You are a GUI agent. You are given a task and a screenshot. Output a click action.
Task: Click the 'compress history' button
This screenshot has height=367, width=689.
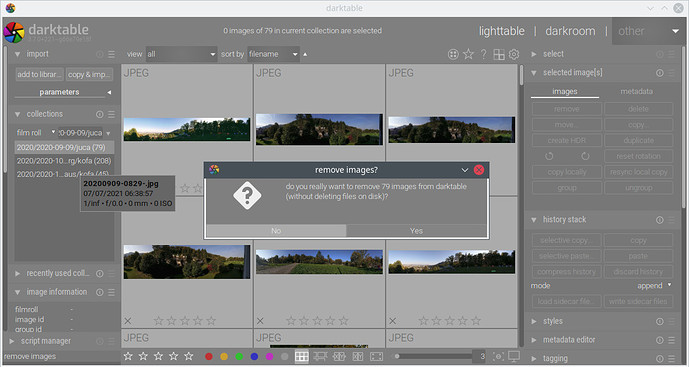tap(566, 272)
